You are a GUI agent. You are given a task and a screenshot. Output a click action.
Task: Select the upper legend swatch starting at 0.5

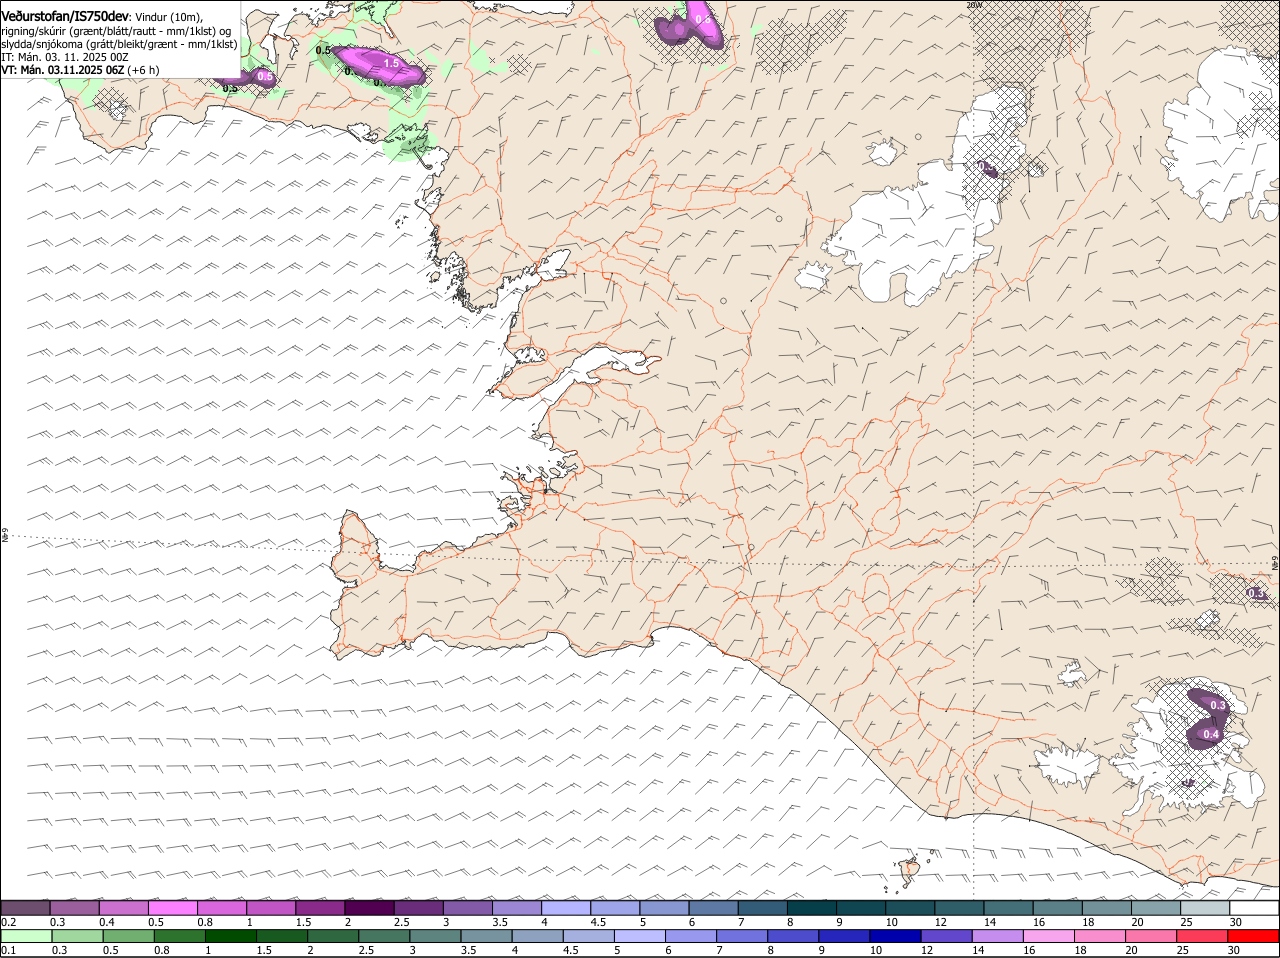pos(172,907)
